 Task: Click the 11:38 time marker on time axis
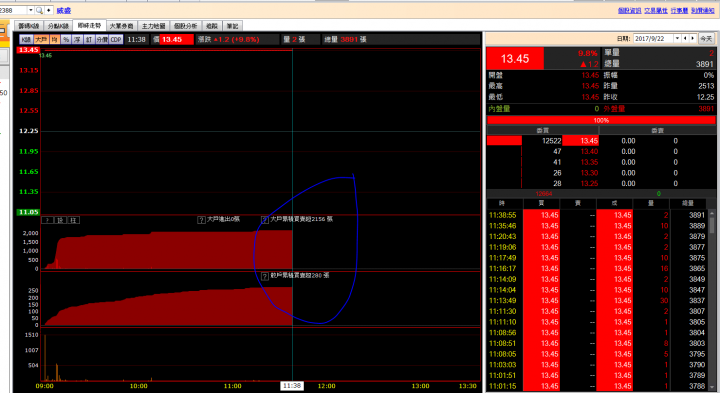tap(292, 386)
